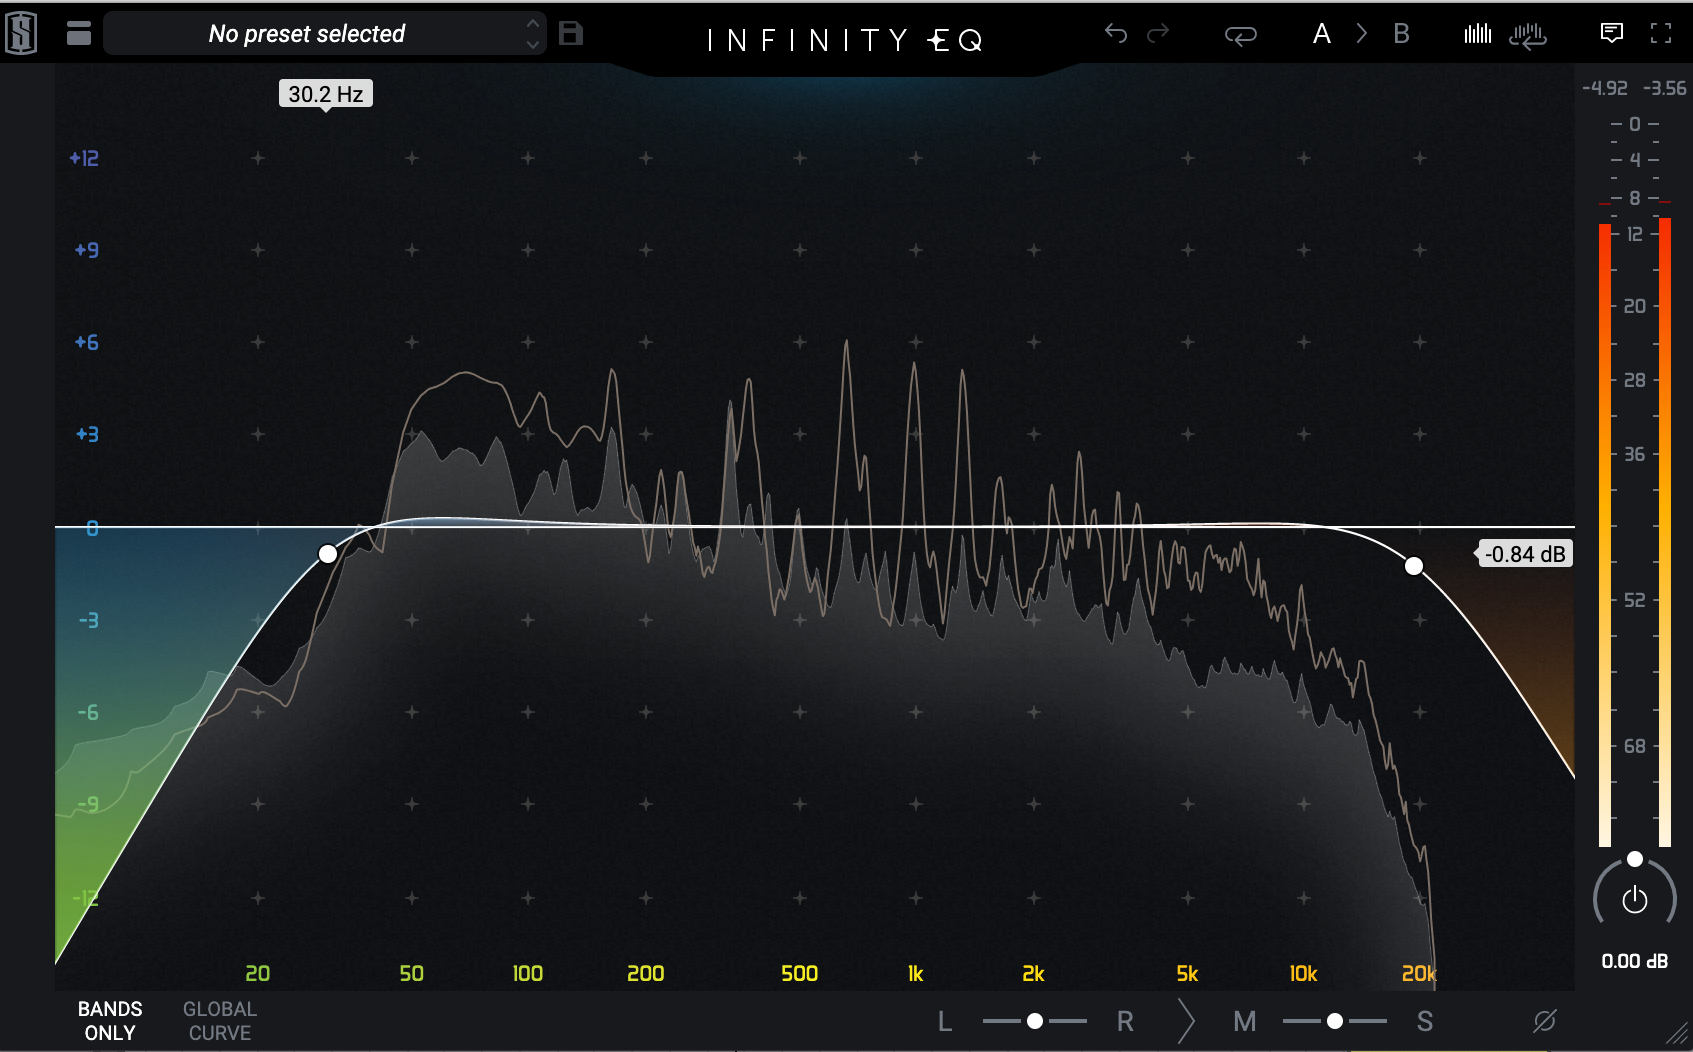The width and height of the screenshot is (1693, 1052).
Task: Click the resize grip at window corner
Action: tap(1677, 1034)
